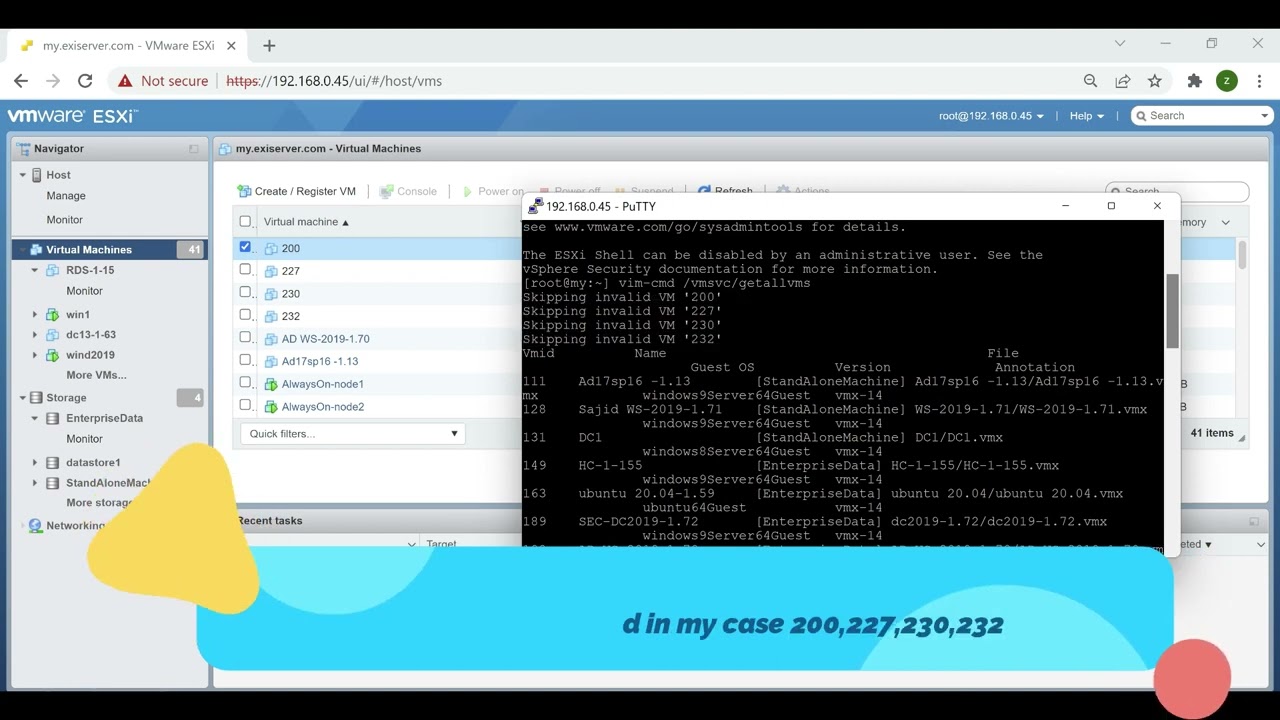Open the browser zoom magnifier icon

pyautogui.click(x=1091, y=81)
